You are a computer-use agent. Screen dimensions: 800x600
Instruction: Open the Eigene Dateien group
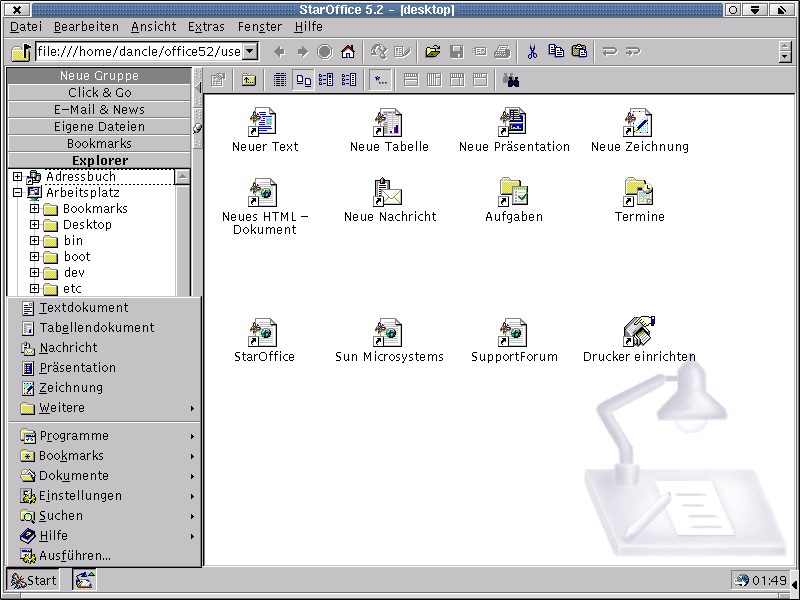coord(99,126)
